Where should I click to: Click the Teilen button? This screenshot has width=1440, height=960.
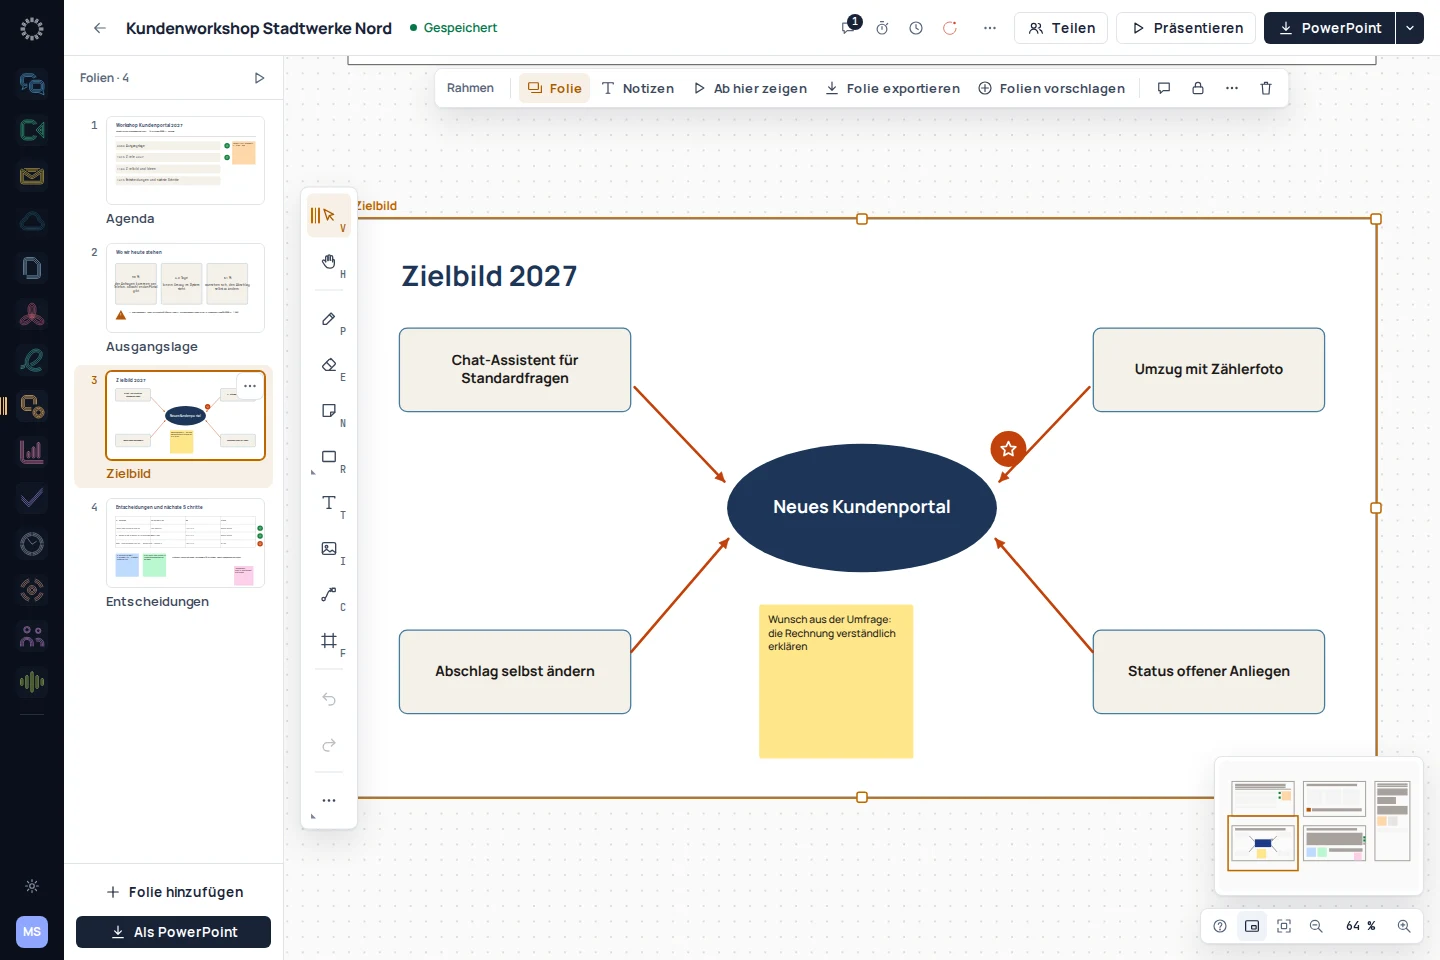click(1061, 28)
